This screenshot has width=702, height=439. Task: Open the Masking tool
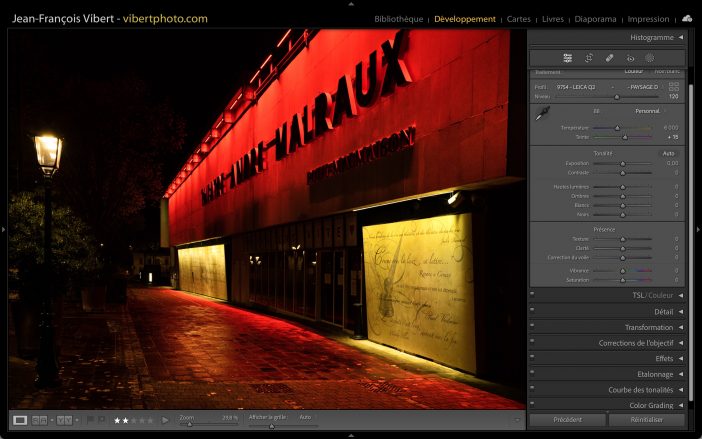point(650,58)
